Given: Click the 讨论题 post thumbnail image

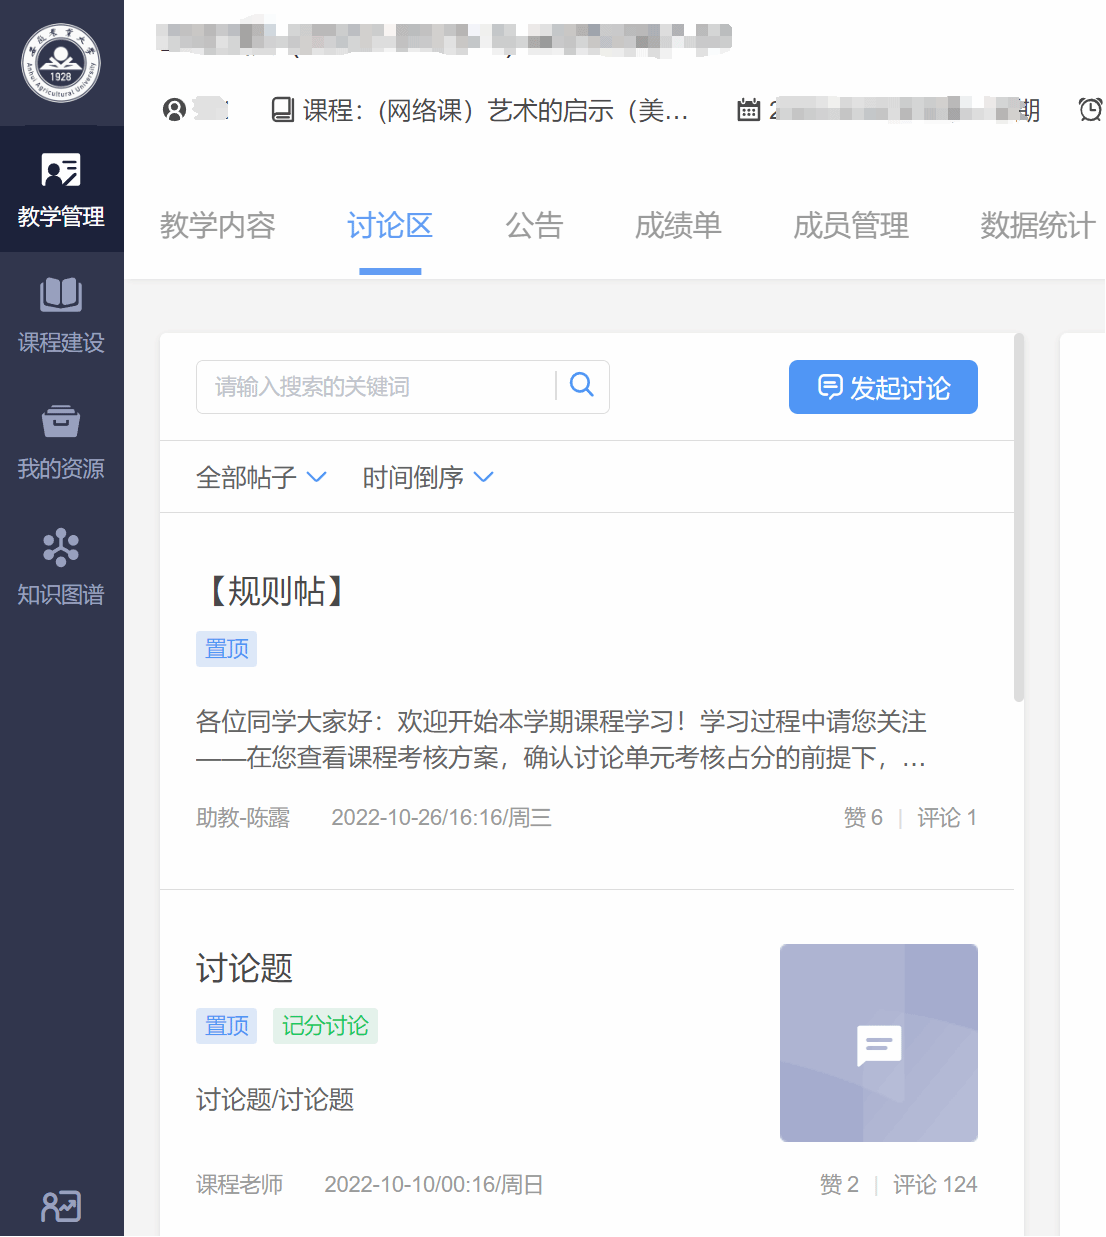Looking at the screenshot, I should pyautogui.click(x=878, y=1042).
